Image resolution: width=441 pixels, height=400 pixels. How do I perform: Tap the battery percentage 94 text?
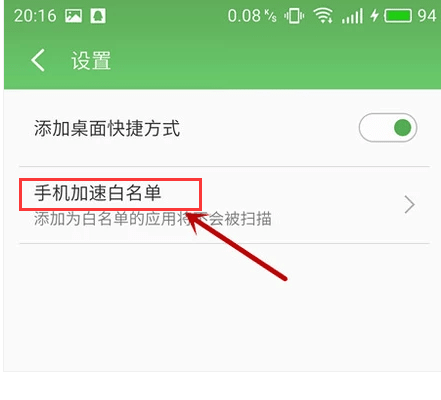(x=427, y=16)
